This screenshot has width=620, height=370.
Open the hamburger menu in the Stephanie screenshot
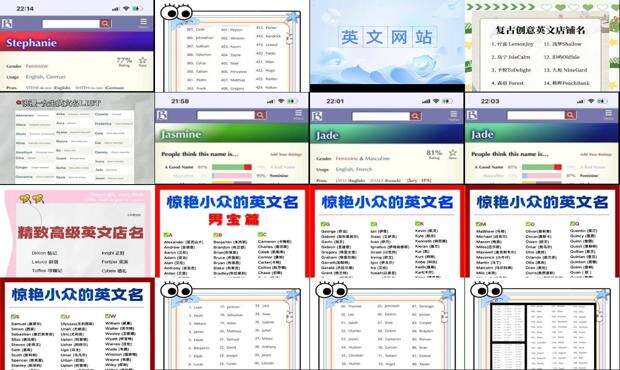pos(143,22)
